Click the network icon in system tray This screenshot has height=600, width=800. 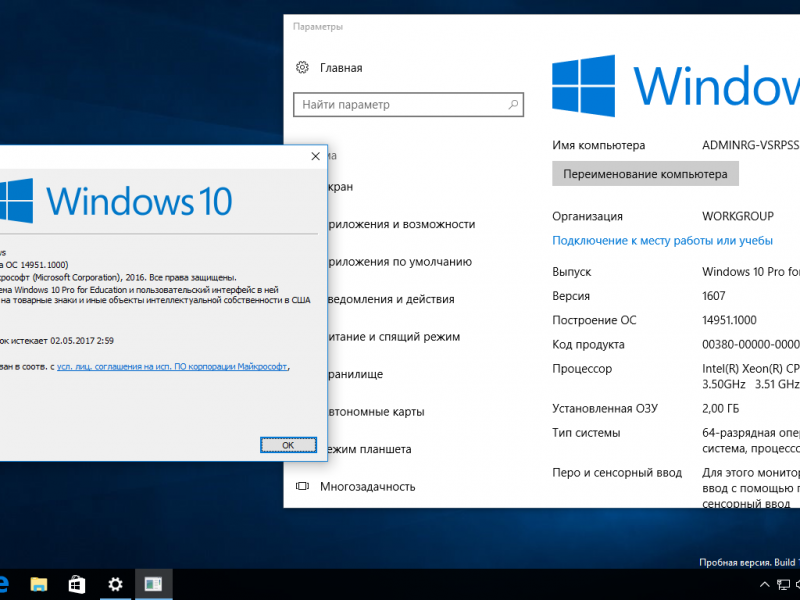point(783,585)
